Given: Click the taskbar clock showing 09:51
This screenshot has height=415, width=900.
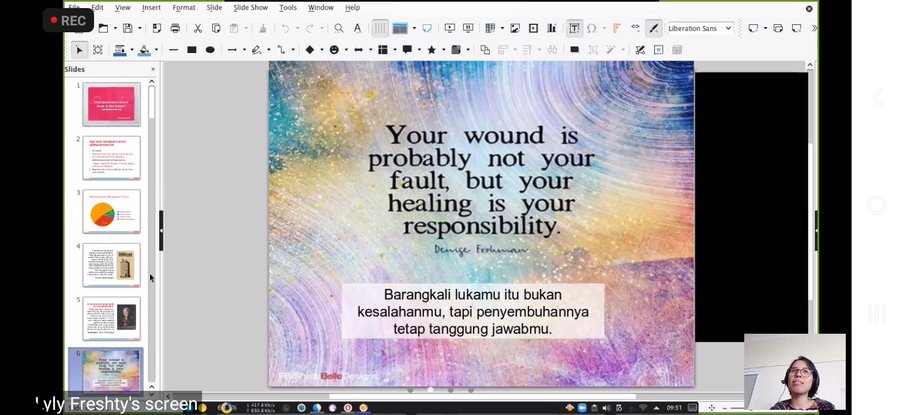Looking at the screenshot, I should coord(674,408).
